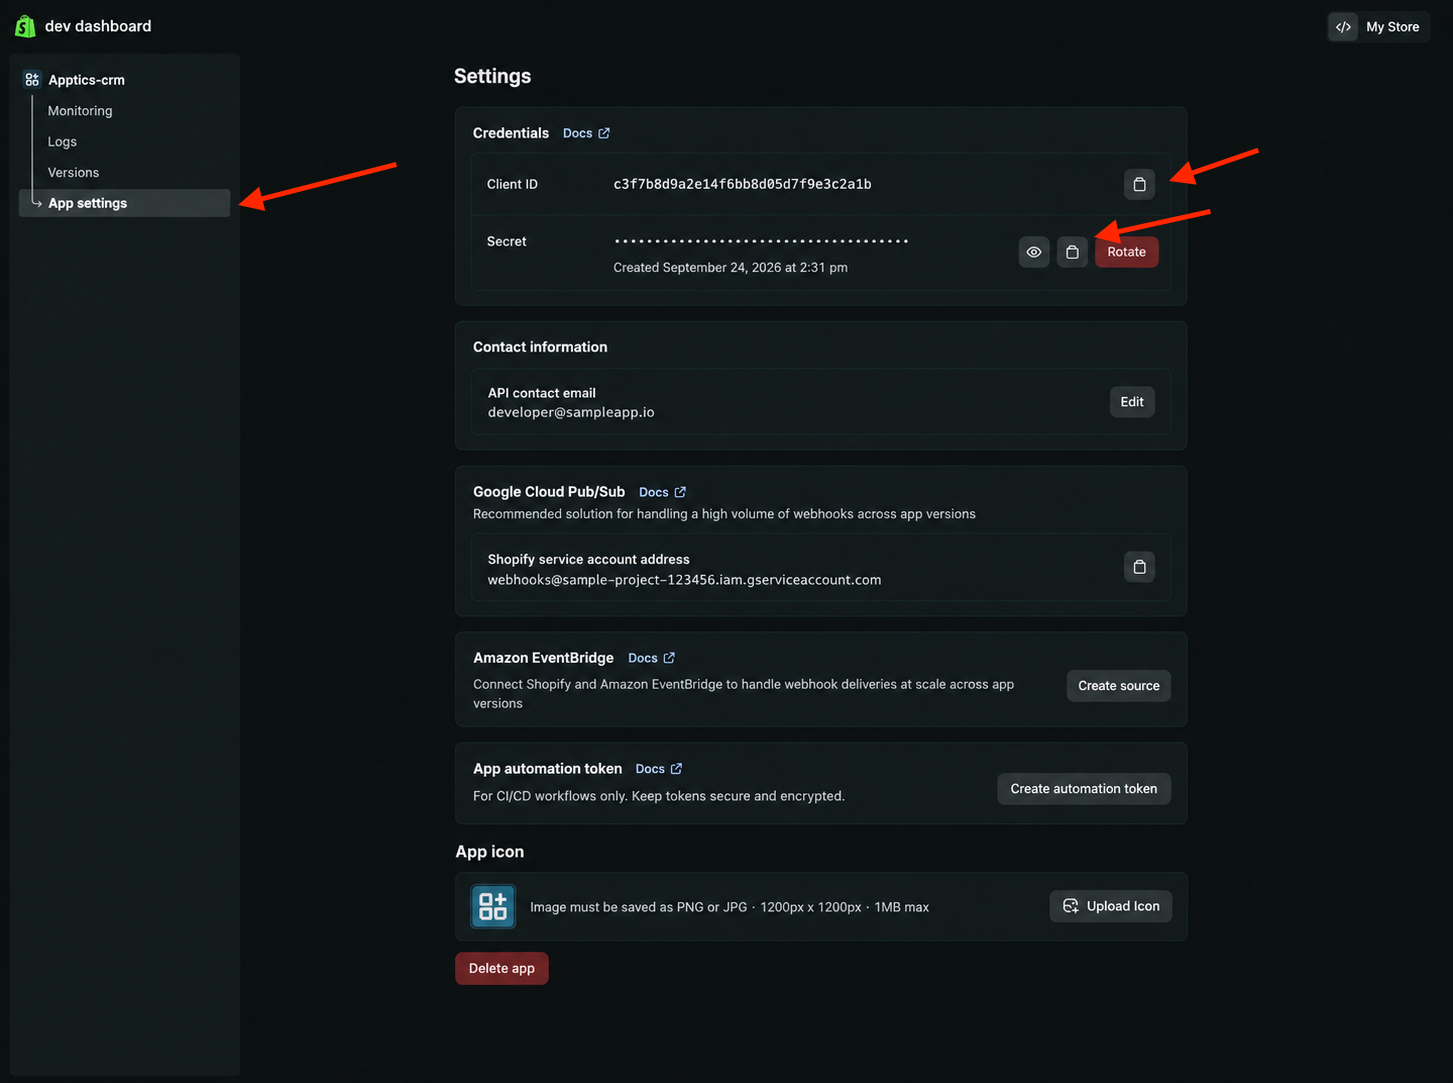
Task: Open the App automation token Docs link
Action: tap(659, 769)
